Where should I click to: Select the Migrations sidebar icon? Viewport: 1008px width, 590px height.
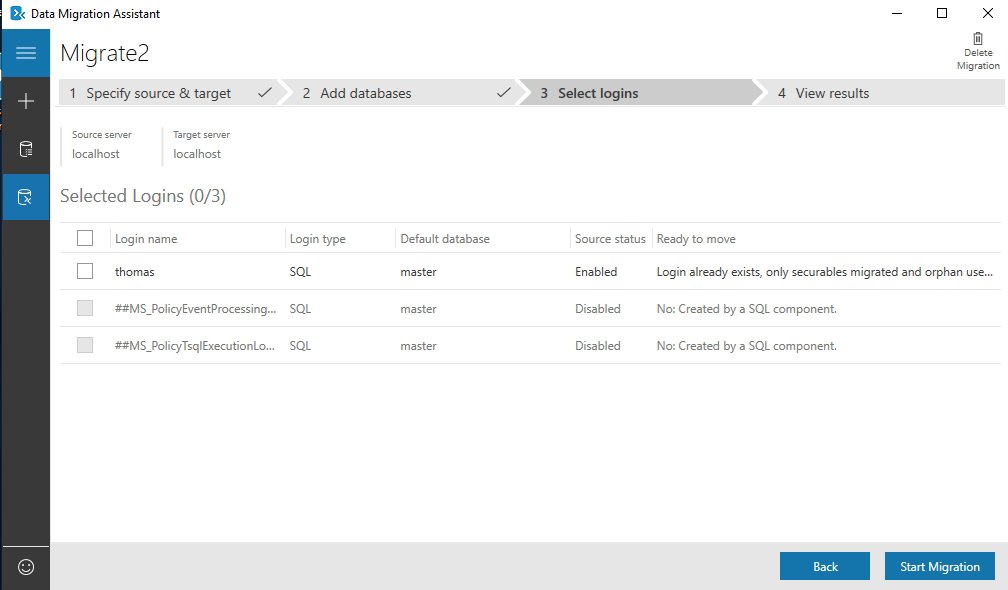[x=25, y=196]
